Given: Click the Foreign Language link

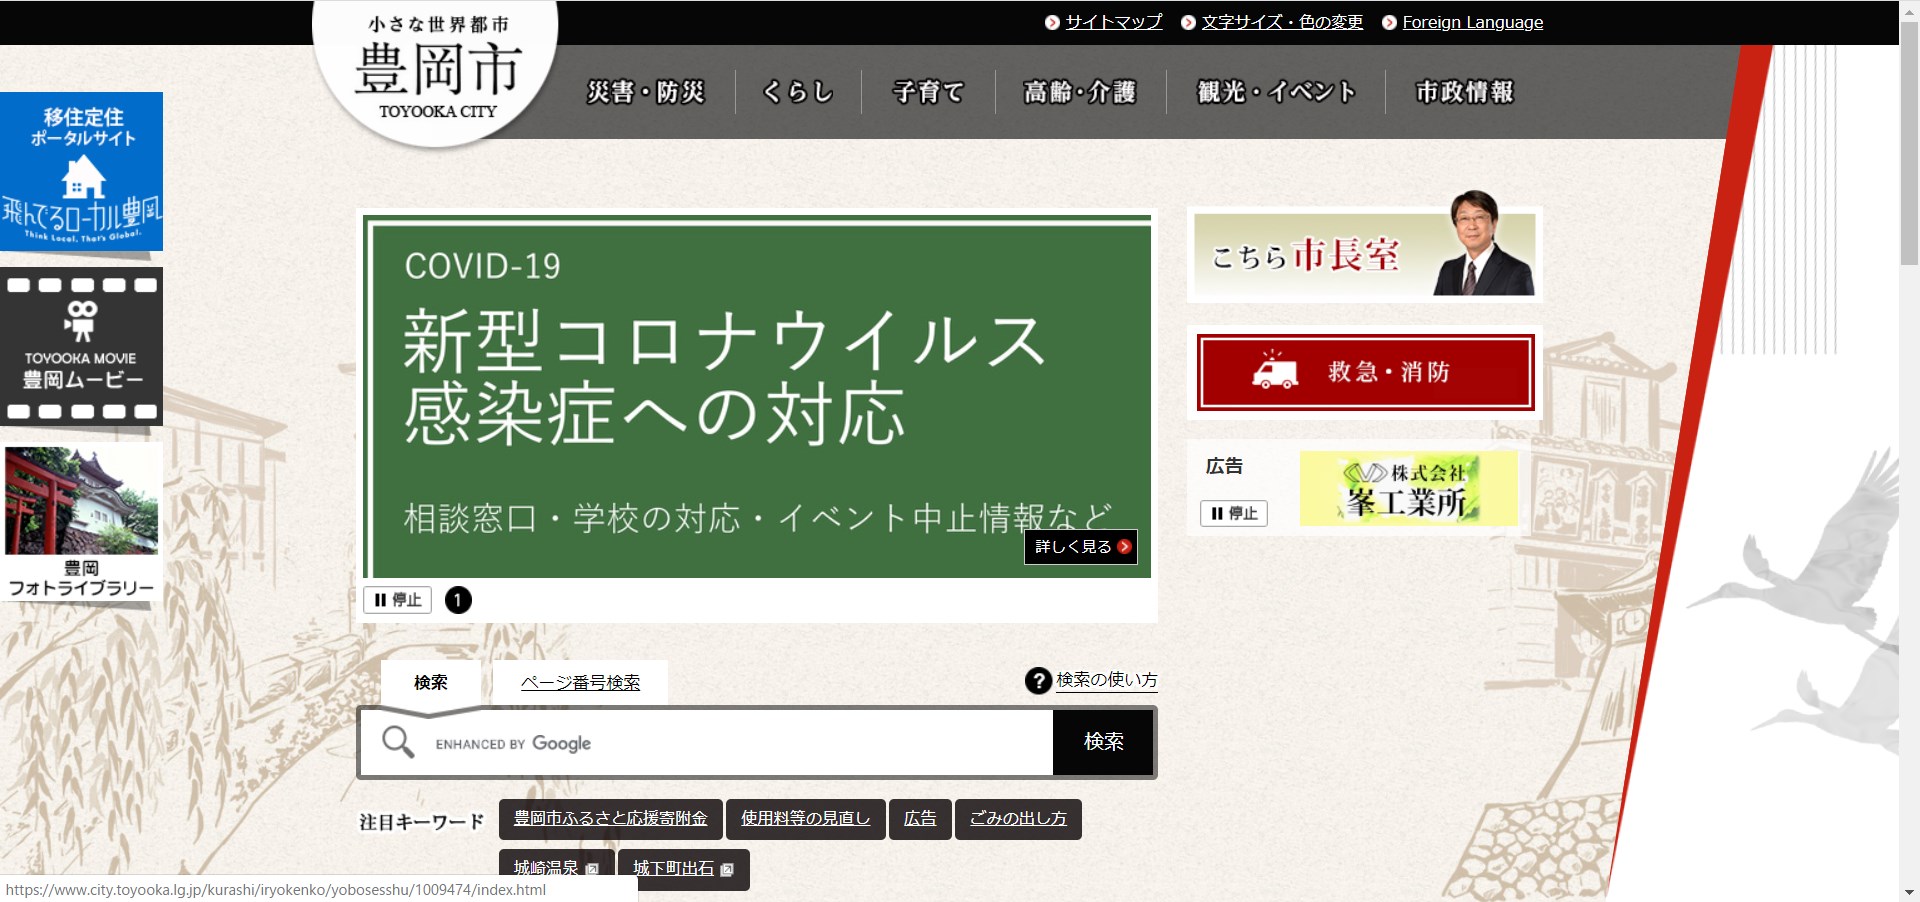Looking at the screenshot, I should coord(1472,22).
